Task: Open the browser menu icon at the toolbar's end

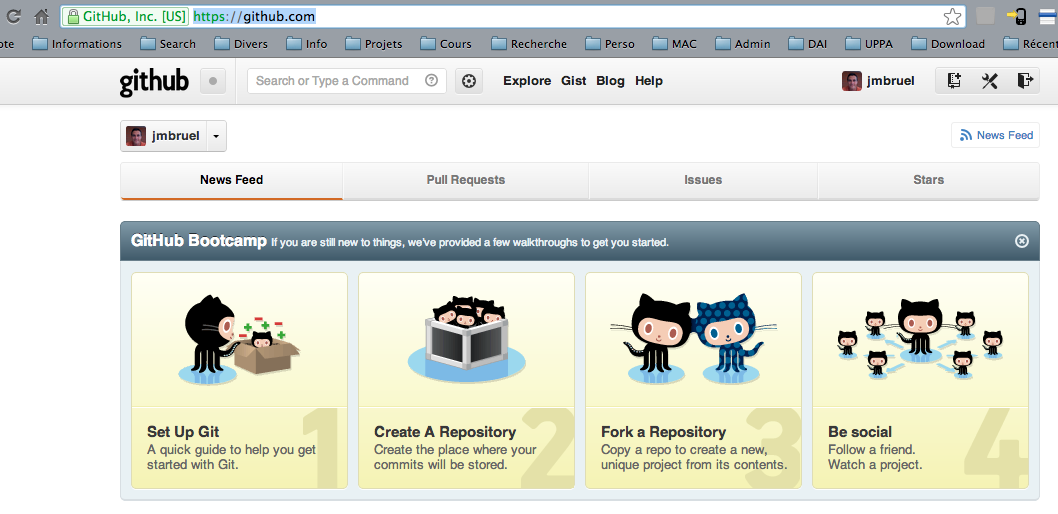Action: tap(1048, 16)
